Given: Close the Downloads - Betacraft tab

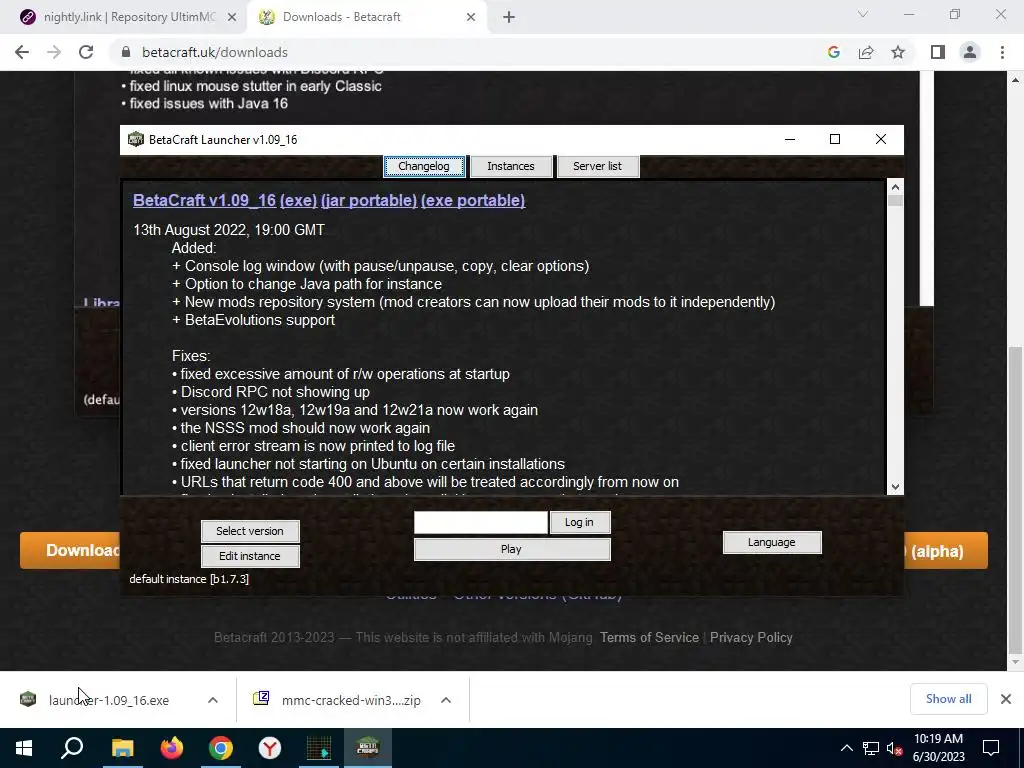Looking at the screenshot, I should [x=471, y=17].
